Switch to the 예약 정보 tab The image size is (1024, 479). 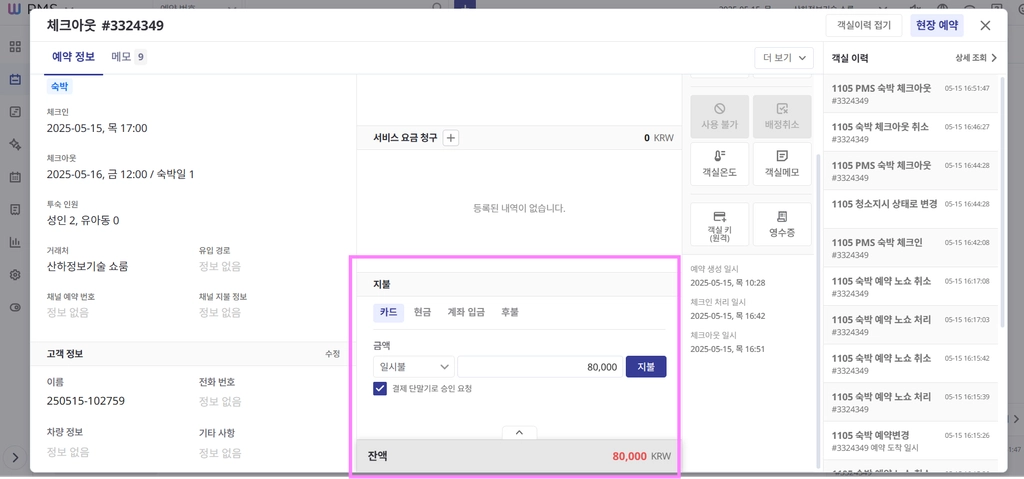(74, 57)
